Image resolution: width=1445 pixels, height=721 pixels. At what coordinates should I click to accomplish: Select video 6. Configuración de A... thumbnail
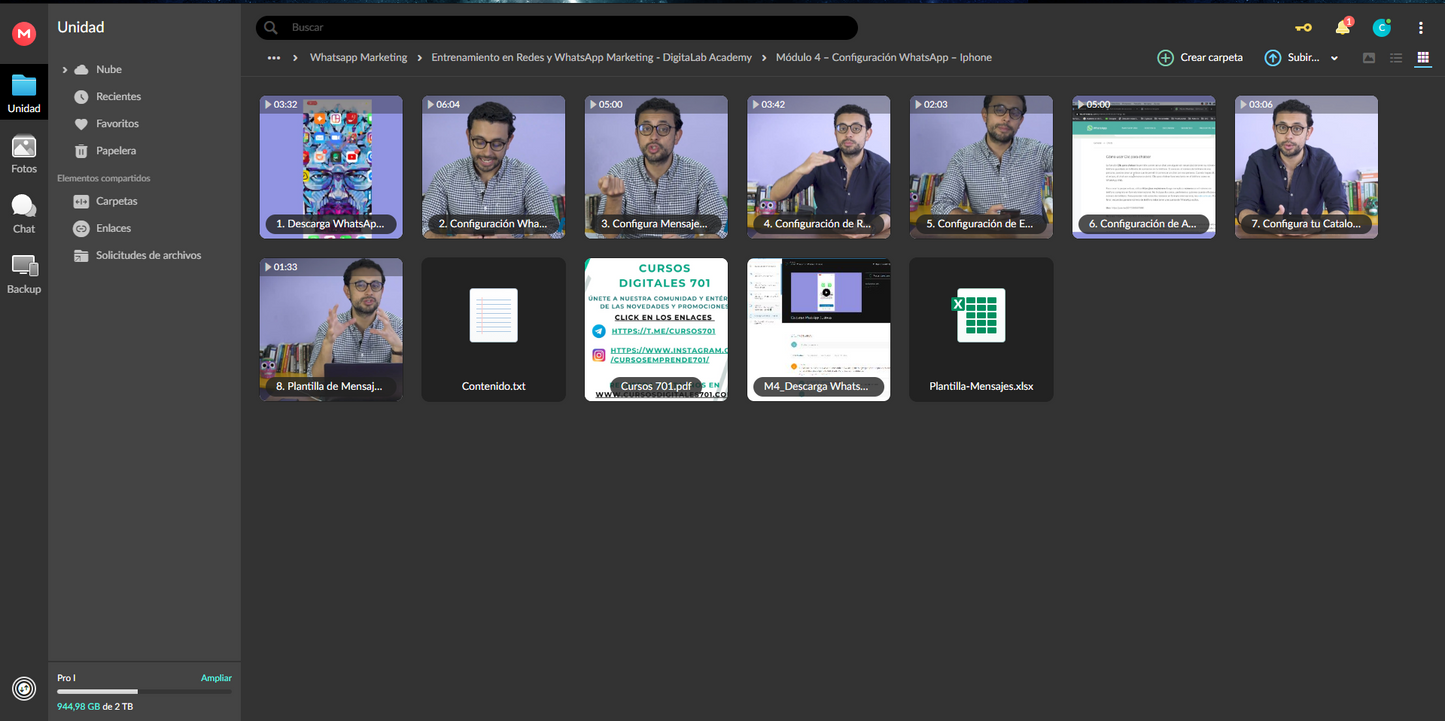[x=1144, y=167]
